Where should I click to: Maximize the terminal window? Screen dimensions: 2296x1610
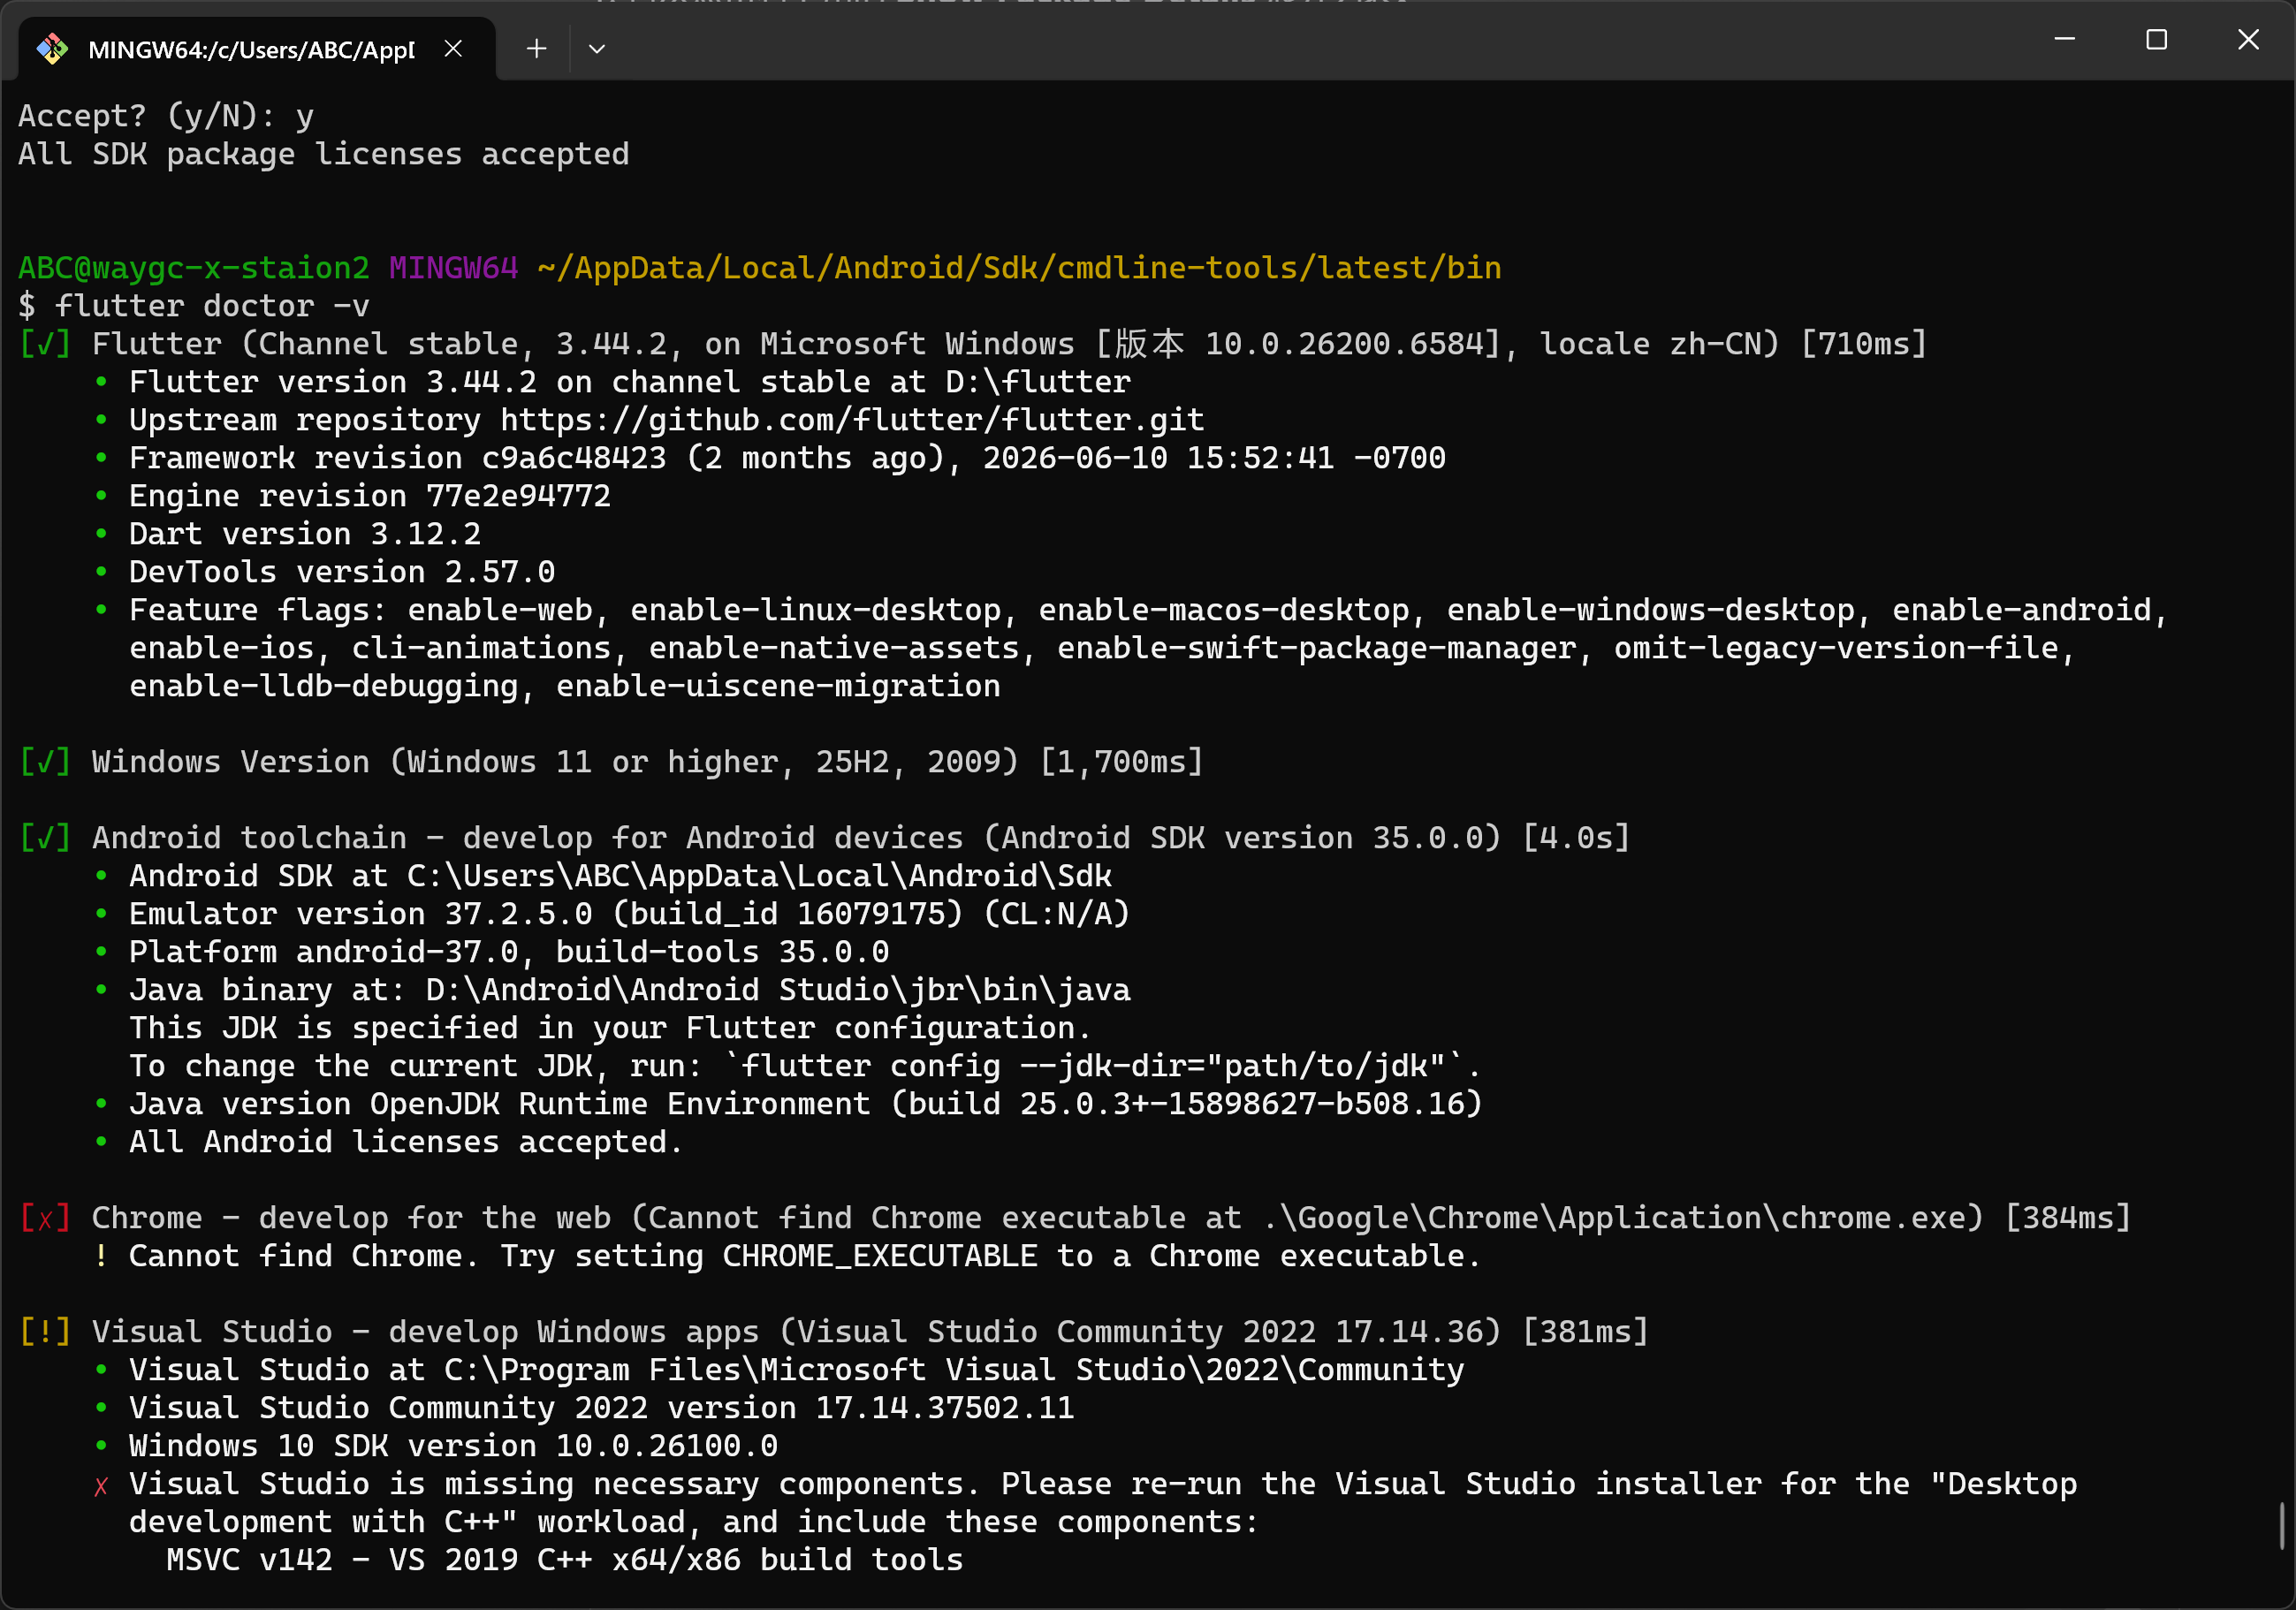2156,40
